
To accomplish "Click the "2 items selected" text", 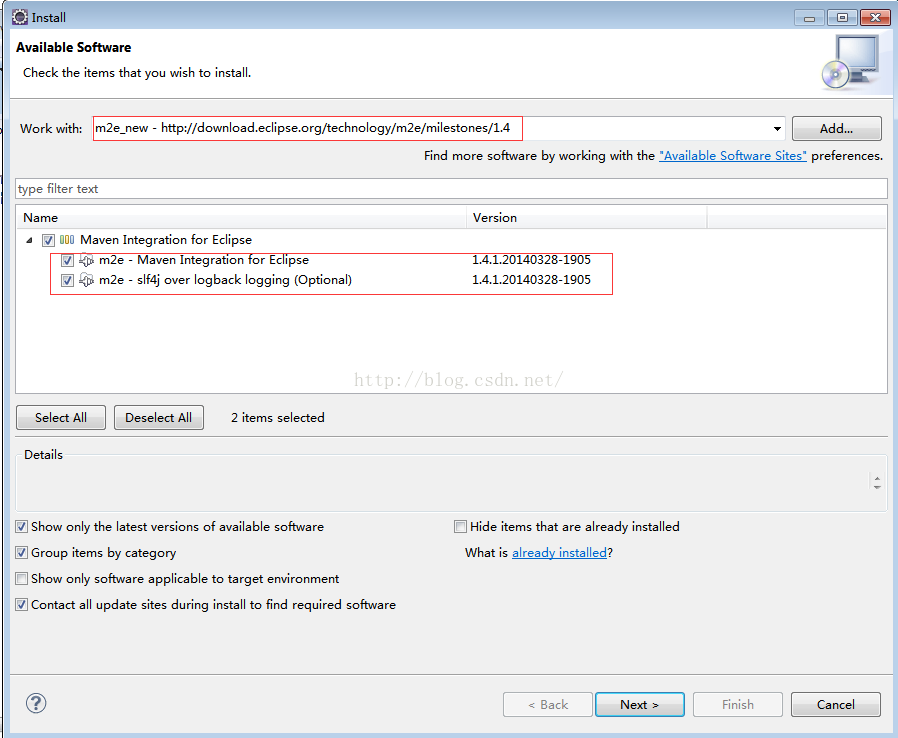I will [278, 418].
